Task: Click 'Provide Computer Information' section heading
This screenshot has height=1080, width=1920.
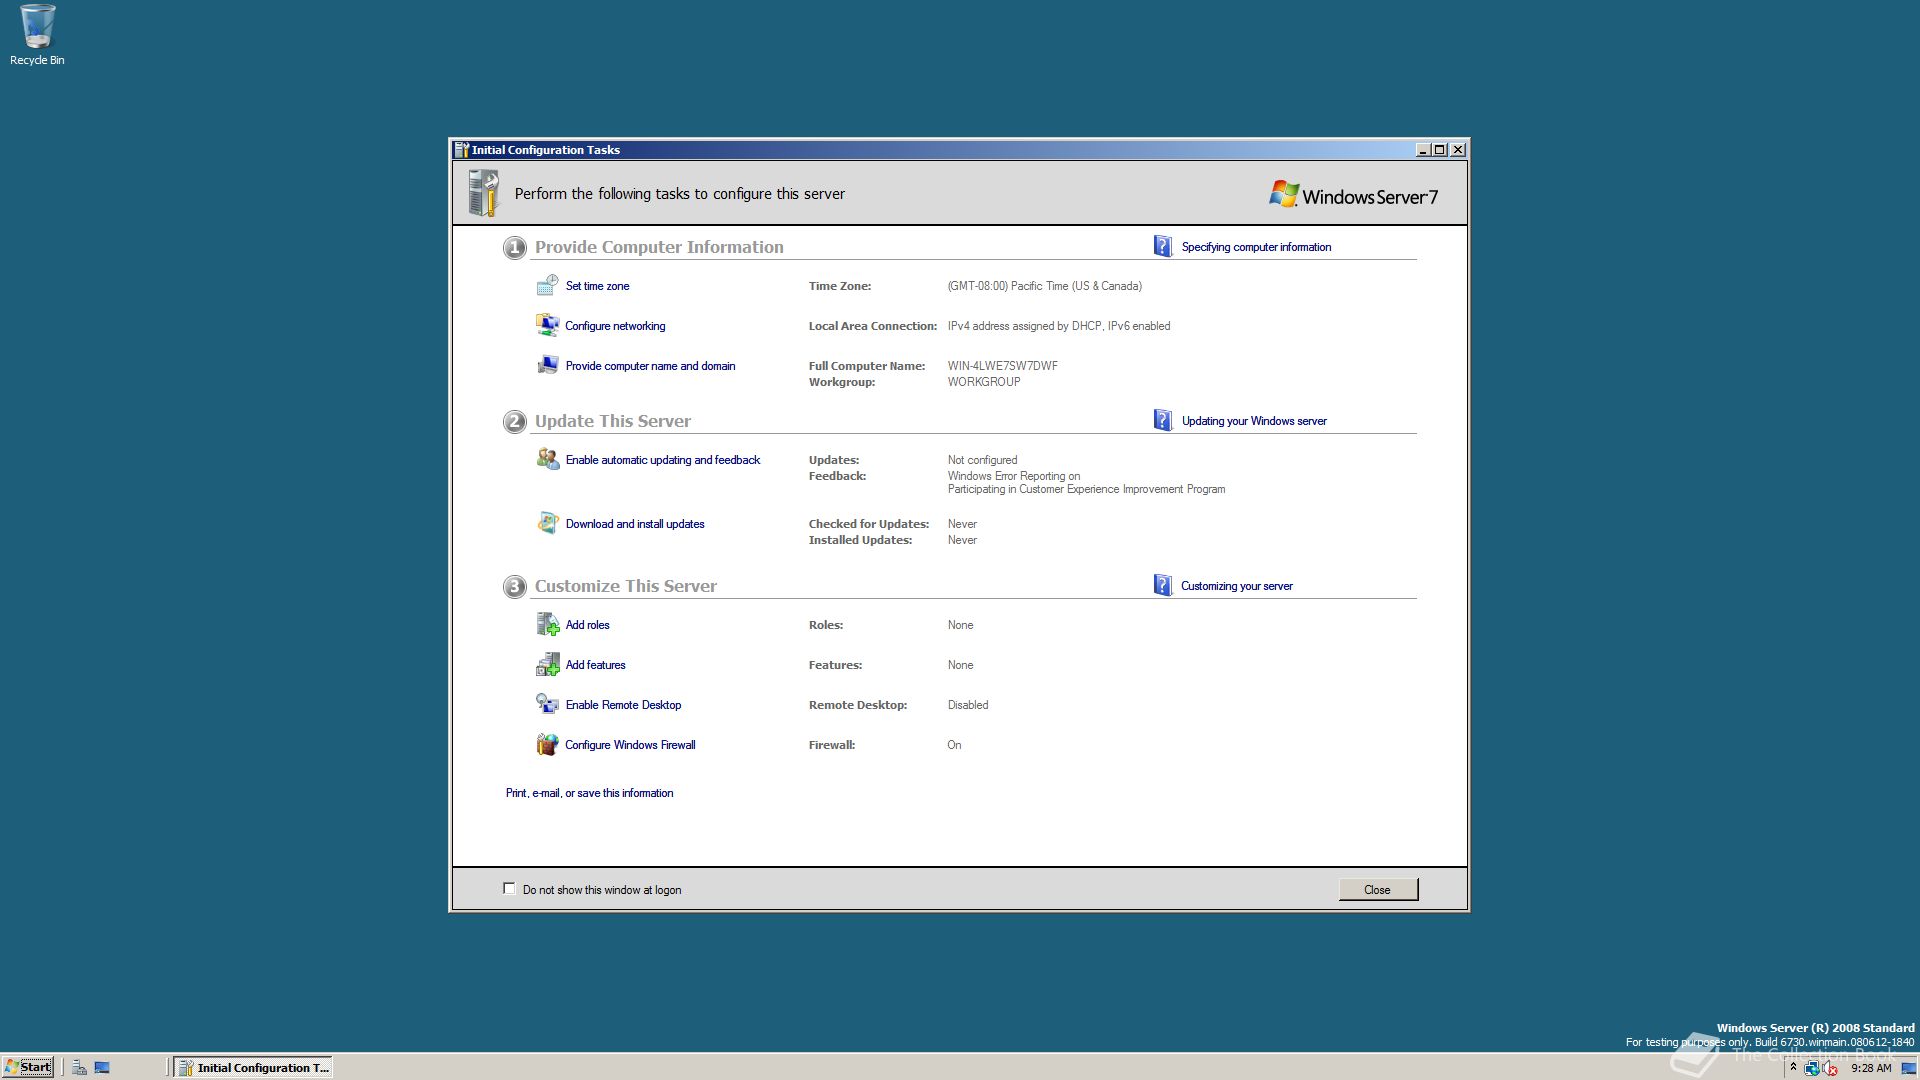Action: tap(659, 247)
